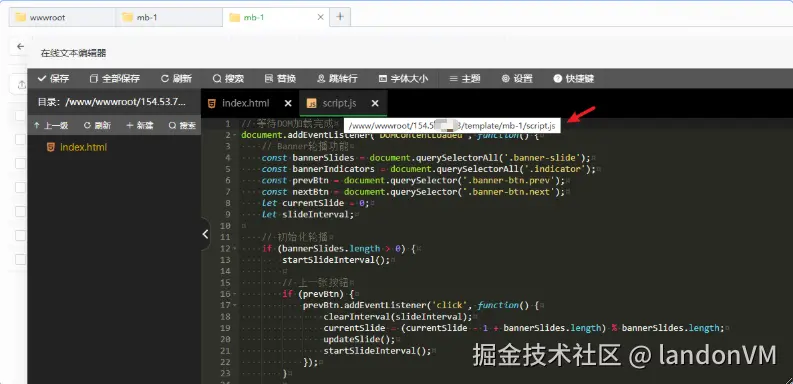The height and width of the screenshot is (384, 793).
Task: Close the active mb-1 file manager tab
Action: tap(320, 17)
